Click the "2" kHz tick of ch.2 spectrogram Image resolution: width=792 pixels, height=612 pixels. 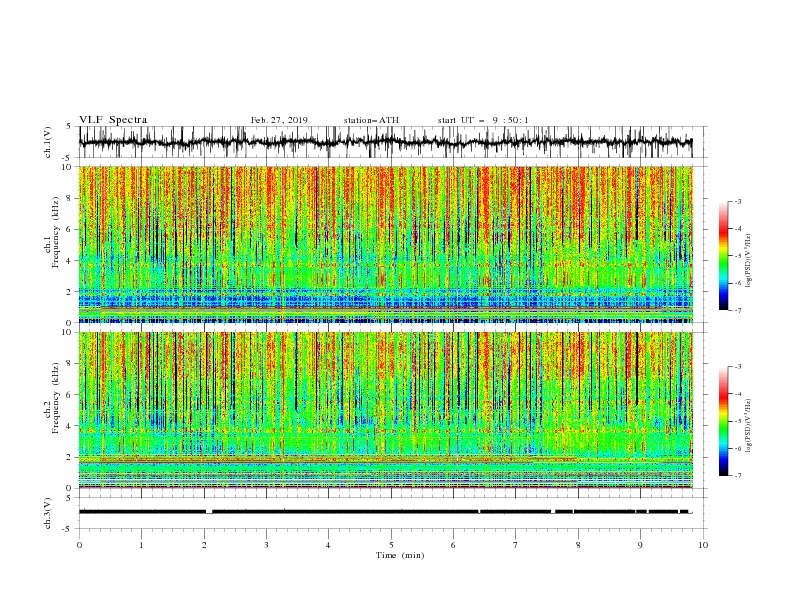coord(69,457)
